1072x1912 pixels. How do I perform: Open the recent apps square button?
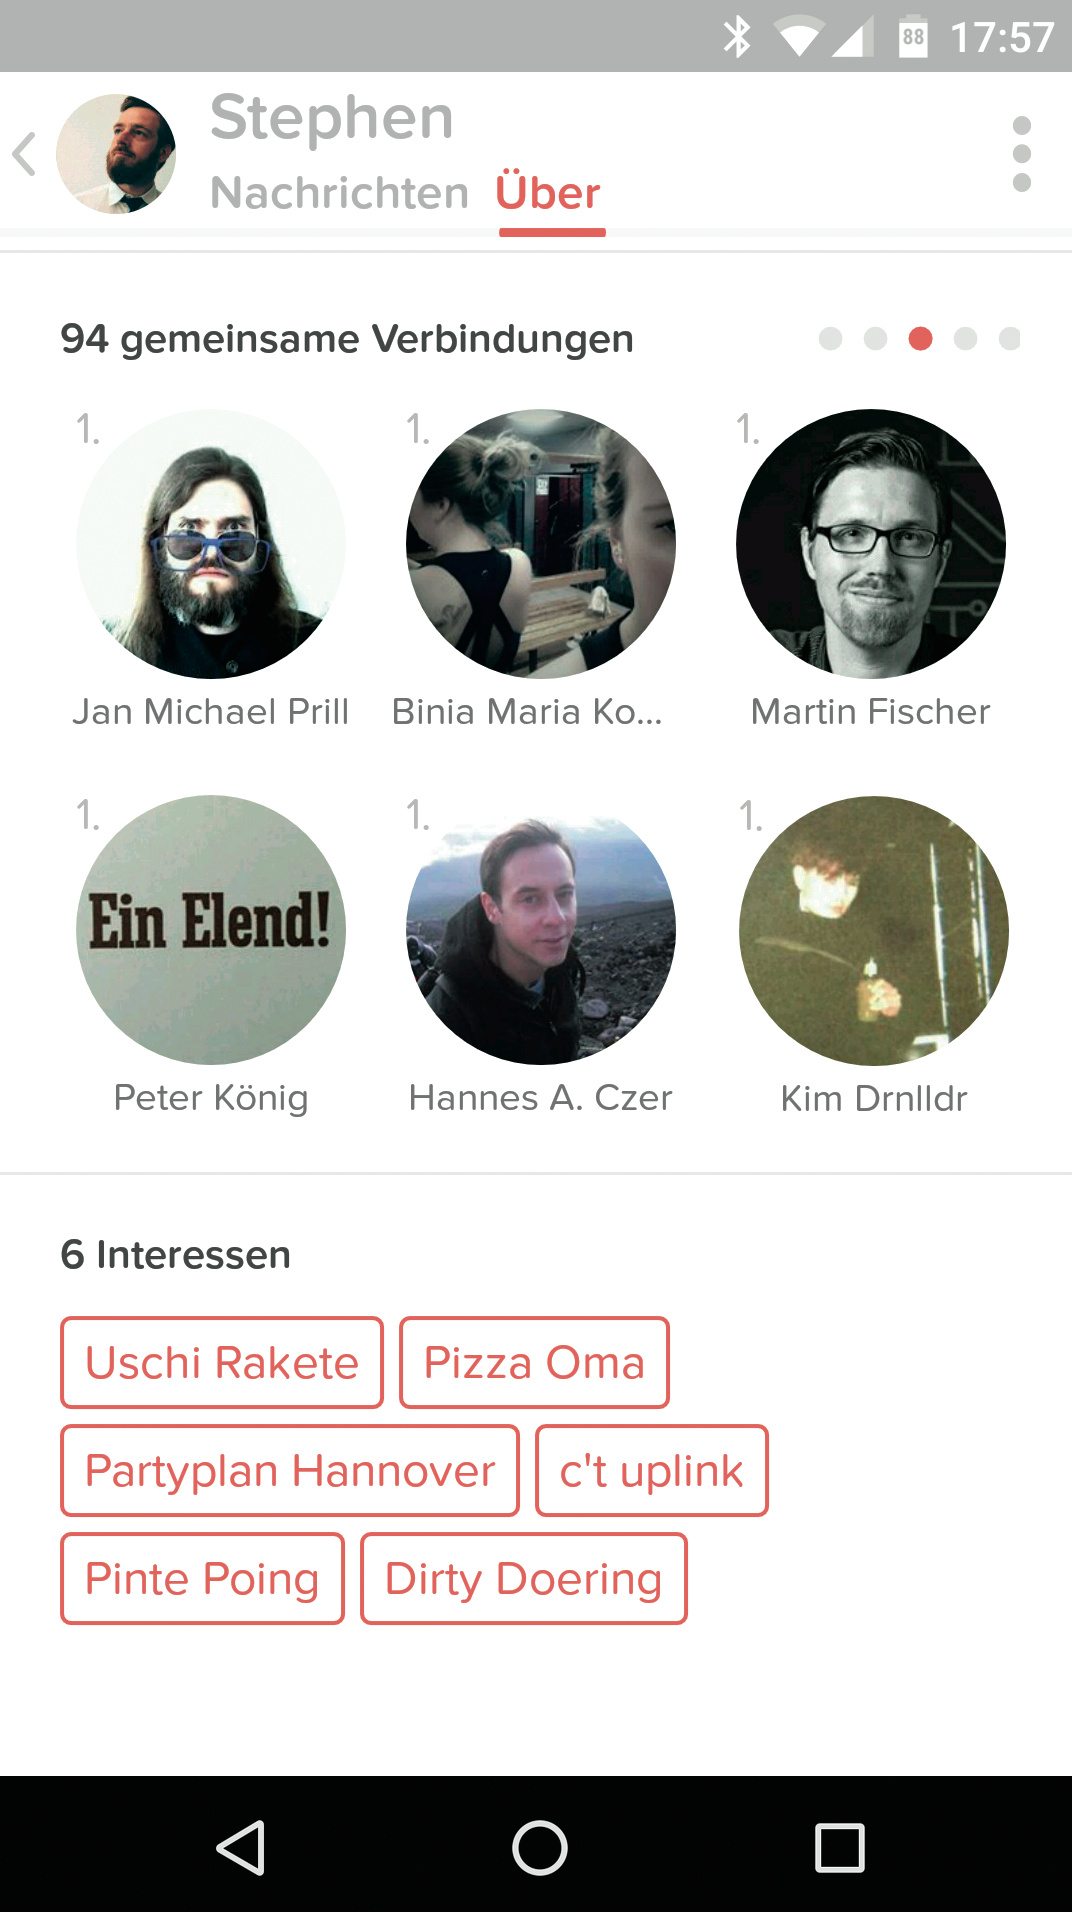click(x=839, y=1846)
